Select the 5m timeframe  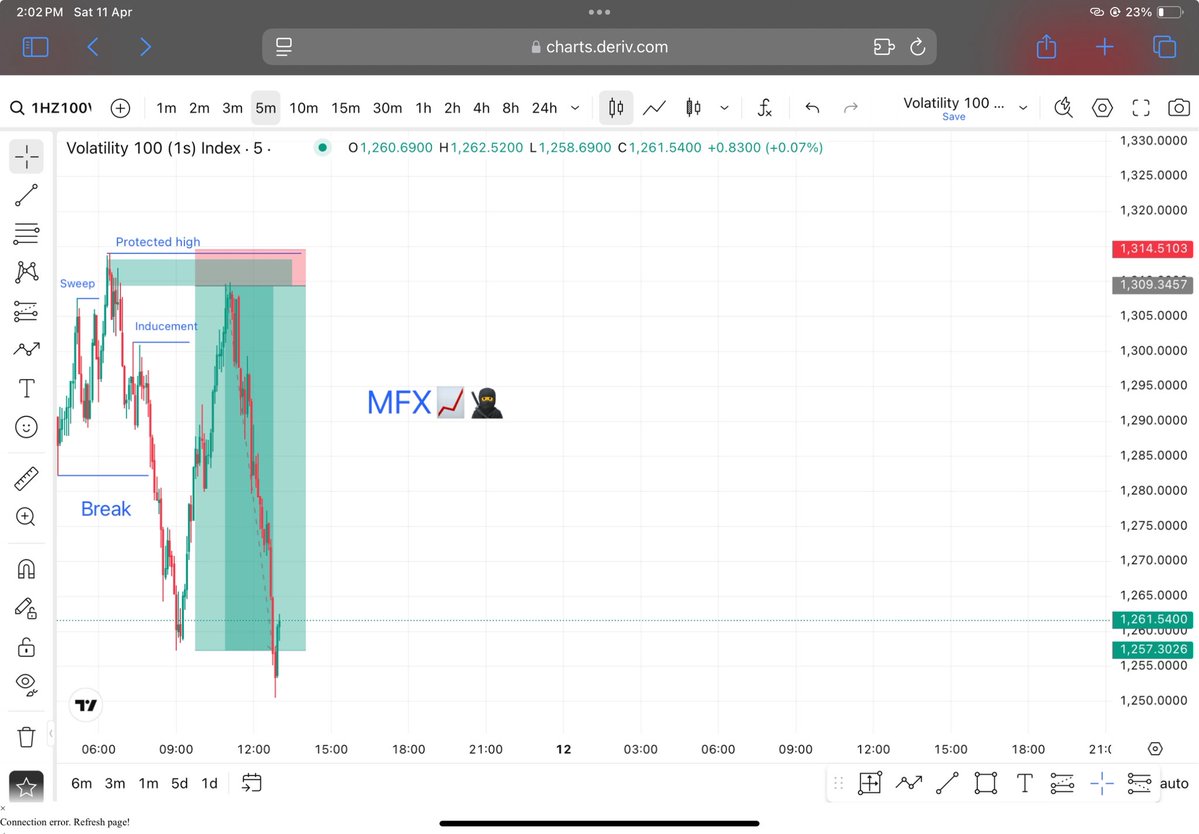tap(265, 108)
